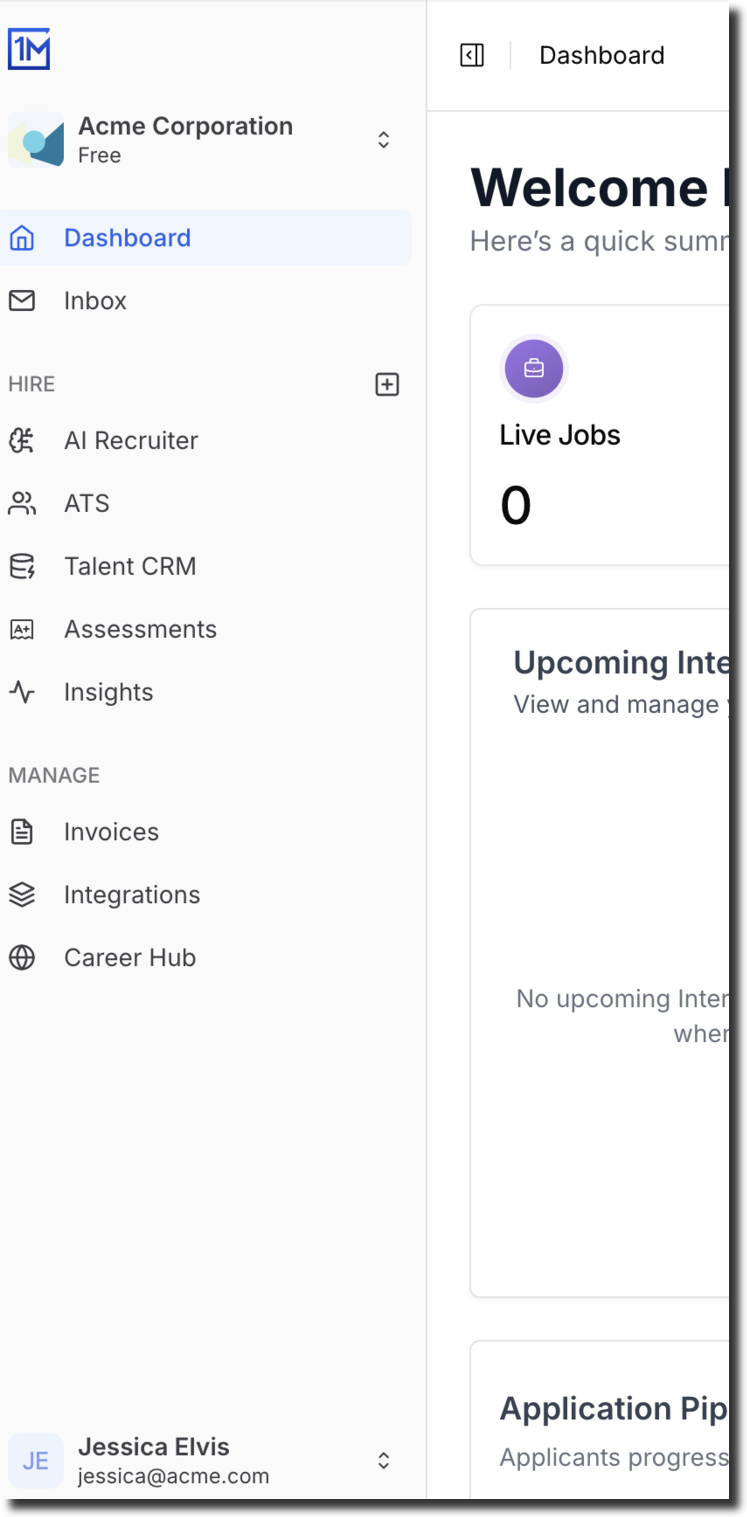The height and width of the screenshot is (1517, 747).
Task: Click the plus icon beside HIRE
Action: pyautogui.click(x=387, y=384)
